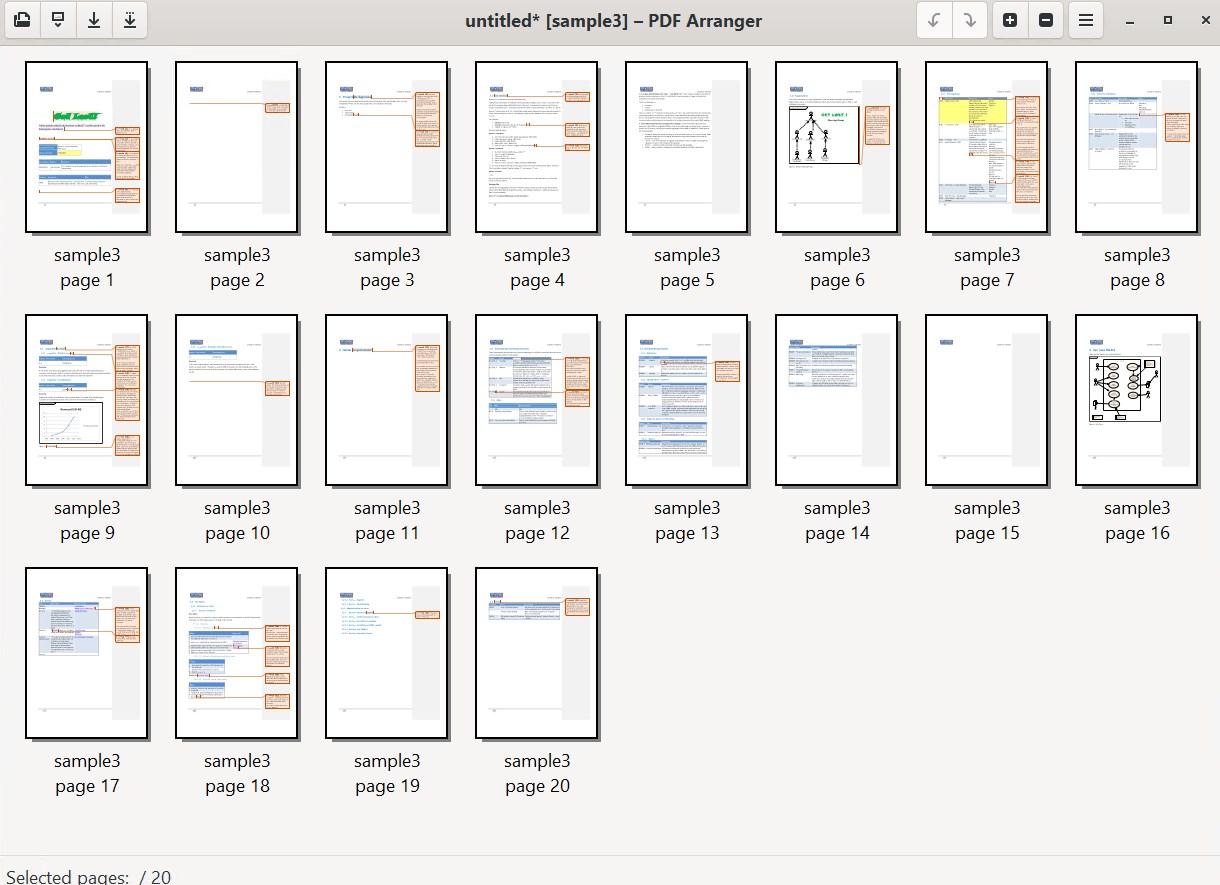Open the hamburger main menu
Viewport: 1220px width, 885px height.
coord(1086,20)
